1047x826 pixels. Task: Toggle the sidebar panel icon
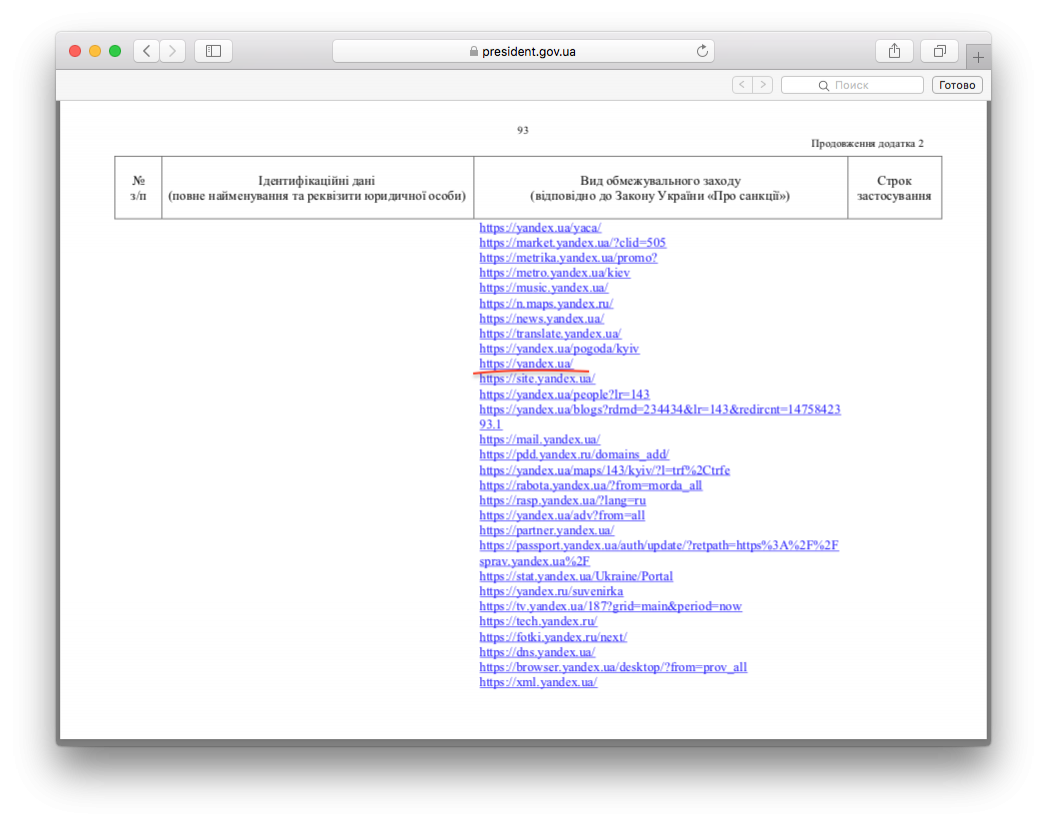click(x=213, y=51)
